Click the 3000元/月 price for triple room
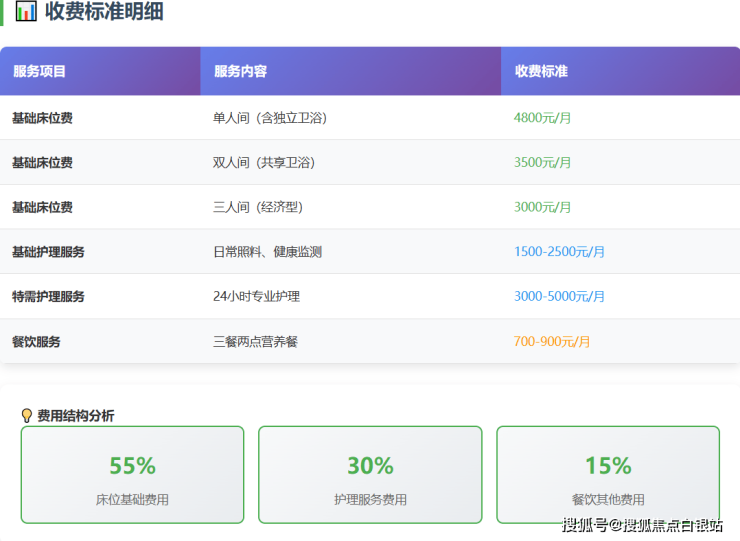 tap(542, 207)
